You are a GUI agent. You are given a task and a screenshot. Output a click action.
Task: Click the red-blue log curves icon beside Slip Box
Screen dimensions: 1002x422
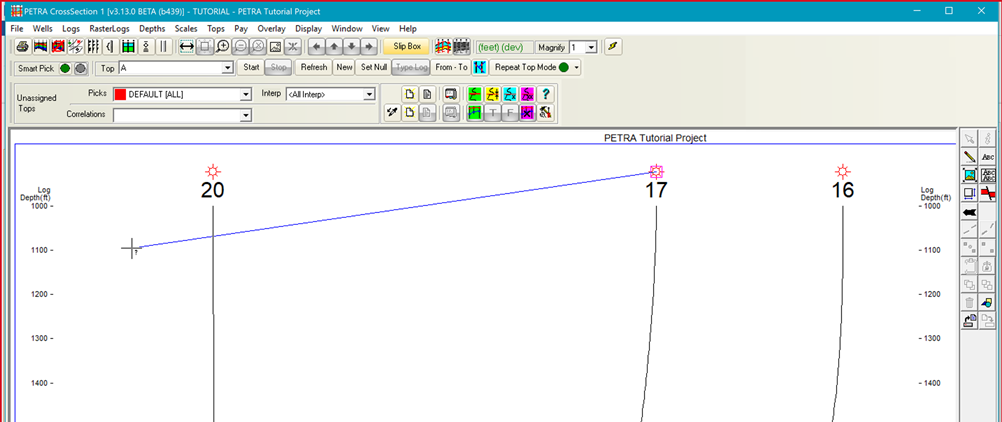click(x=442, y=47)
